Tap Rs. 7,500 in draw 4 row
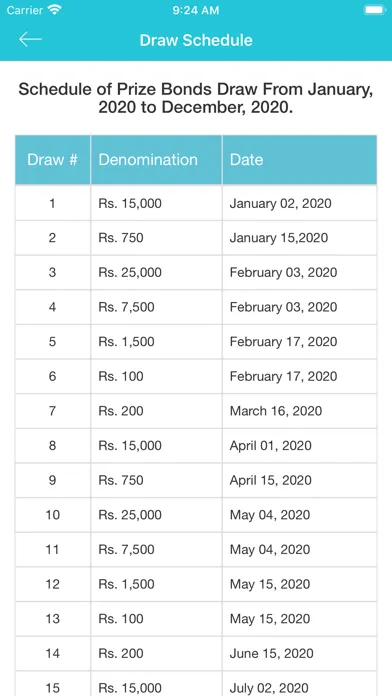 [x=127, y=307]
